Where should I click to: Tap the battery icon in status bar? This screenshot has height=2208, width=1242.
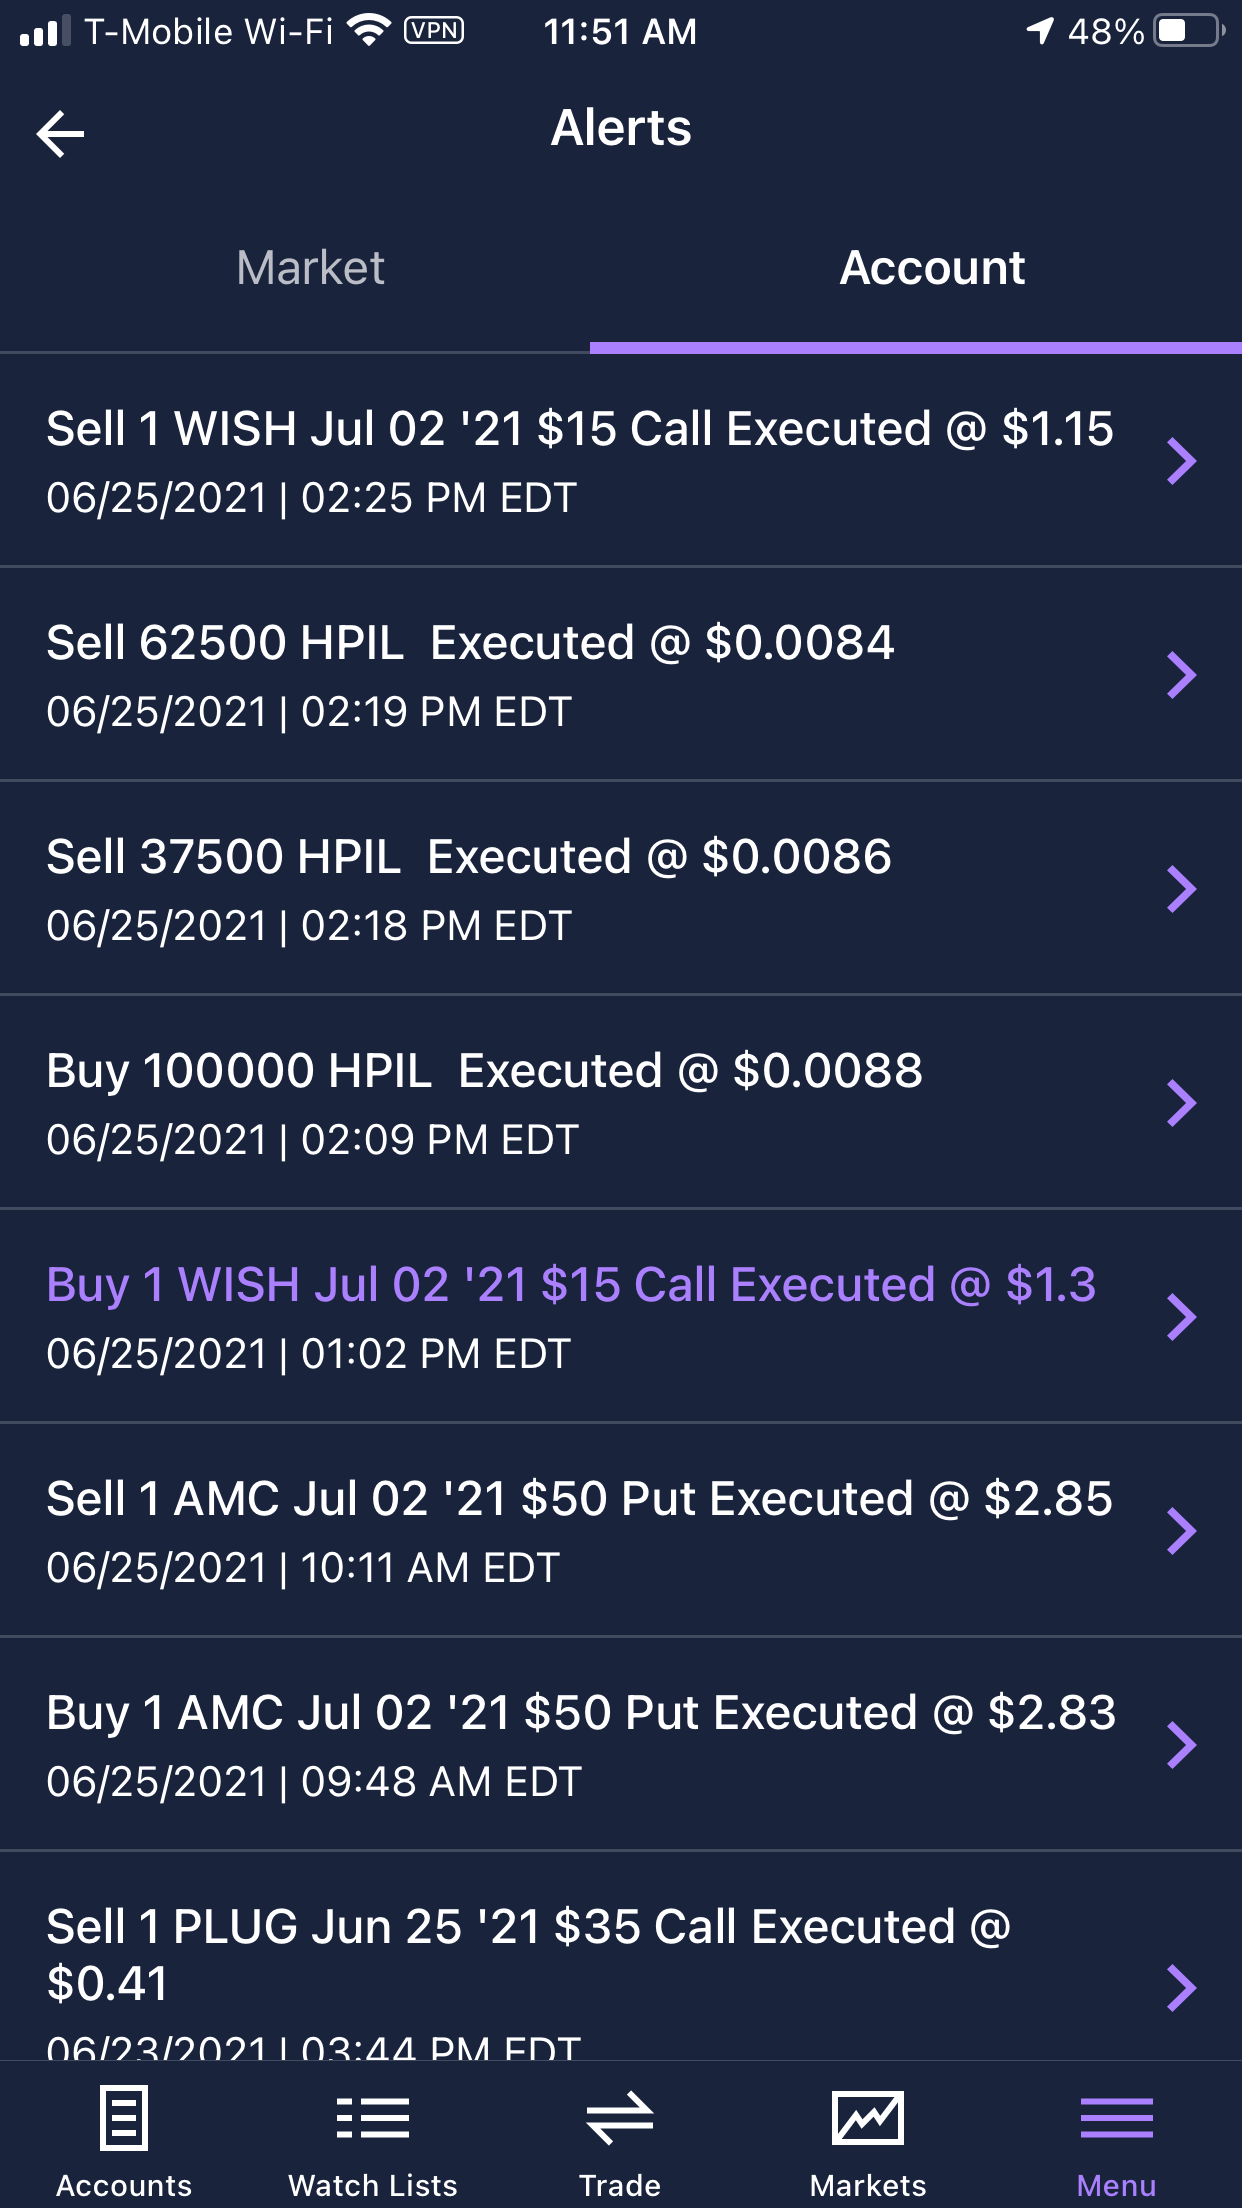point(1188,31)
